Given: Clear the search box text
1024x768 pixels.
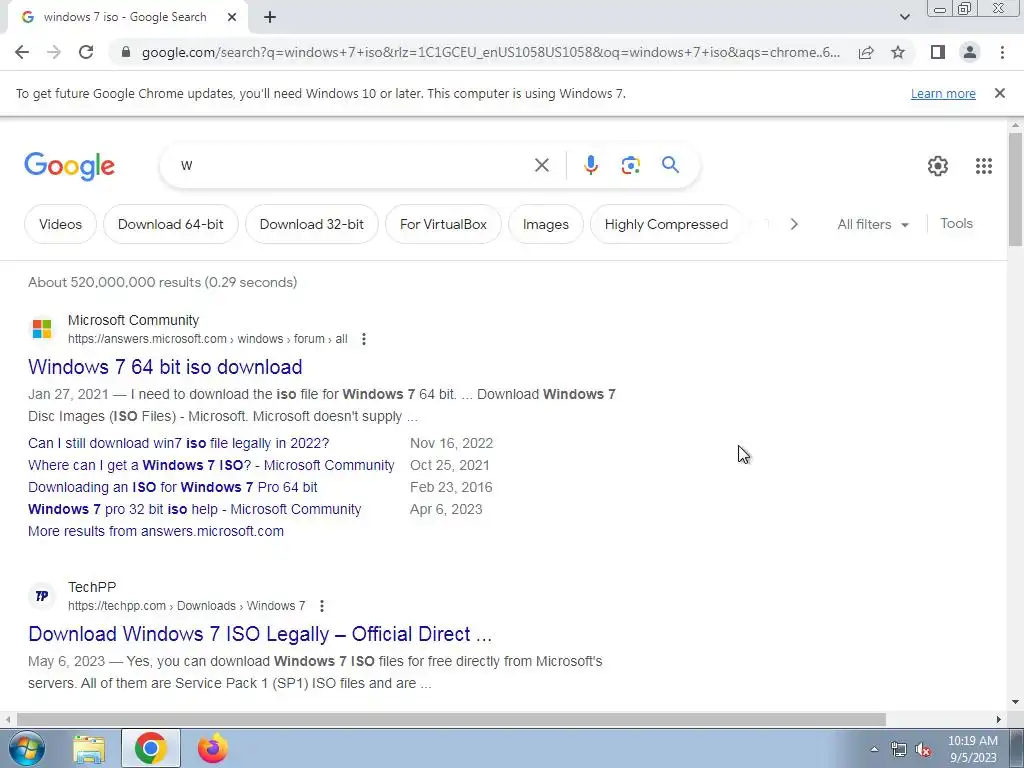Looking at the screenshot, I should click(x=541, y=165).
